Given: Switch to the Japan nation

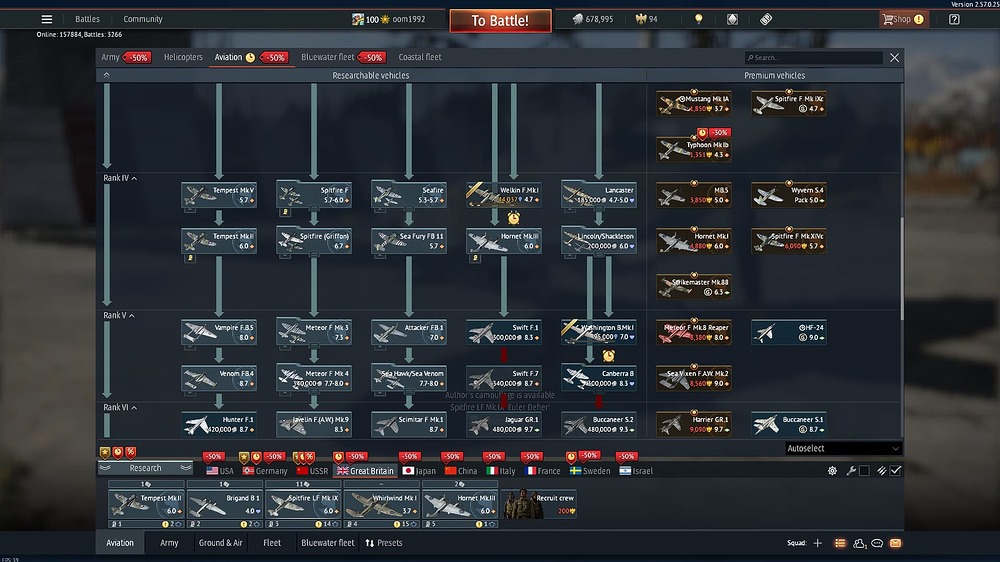Looking at the screenshot, I should point(419,471).
